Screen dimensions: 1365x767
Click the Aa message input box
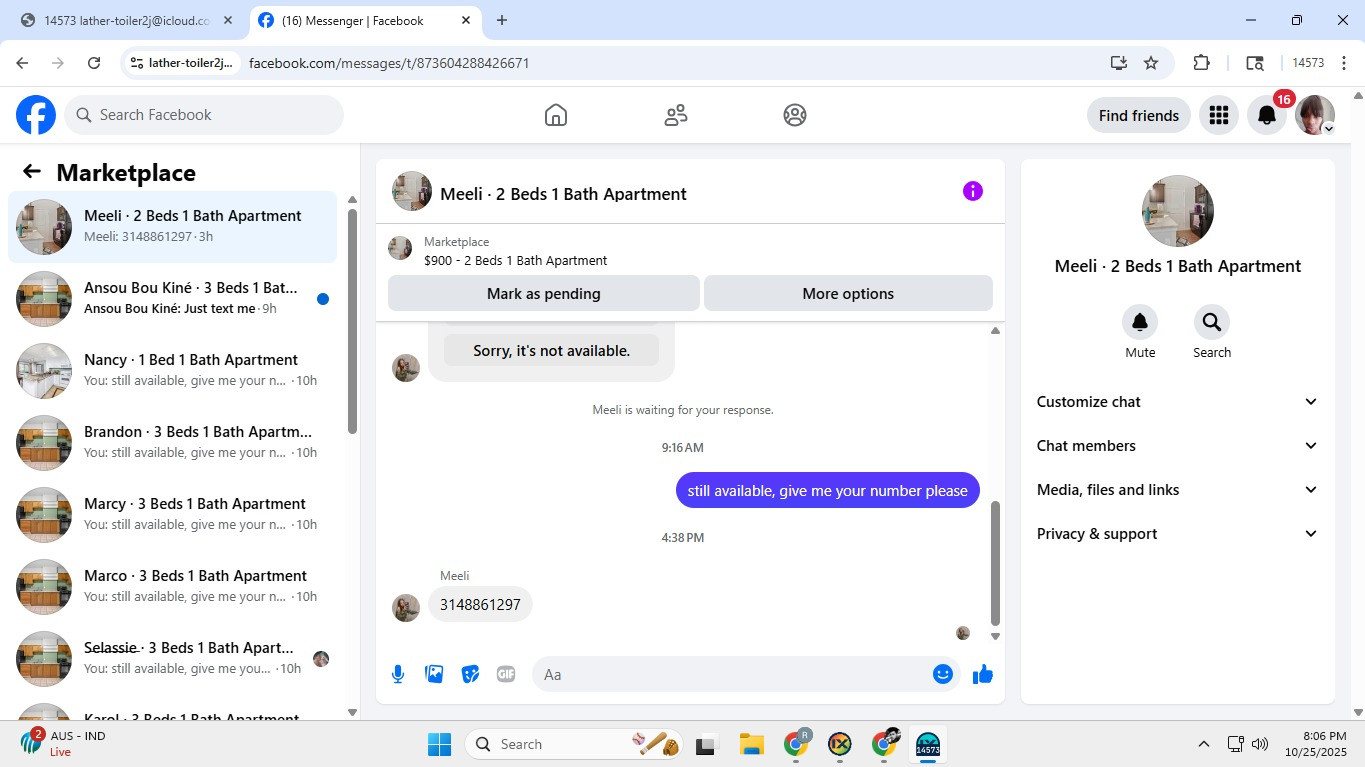click(730, 674)
